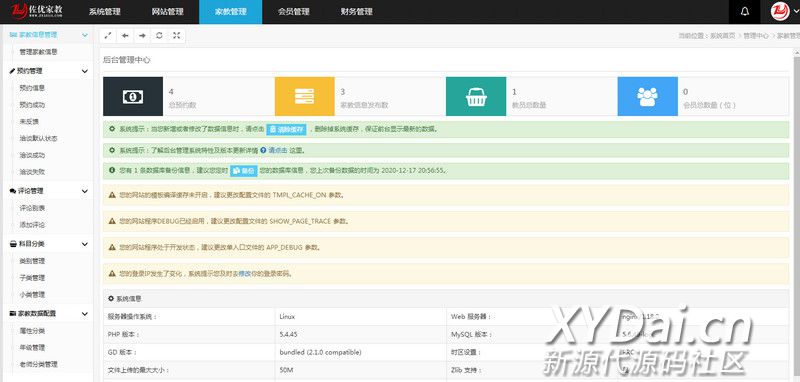Viewport: 800px width, 382px height.
Task: Open 子类管理 in the sidebar
Action: 32,278
